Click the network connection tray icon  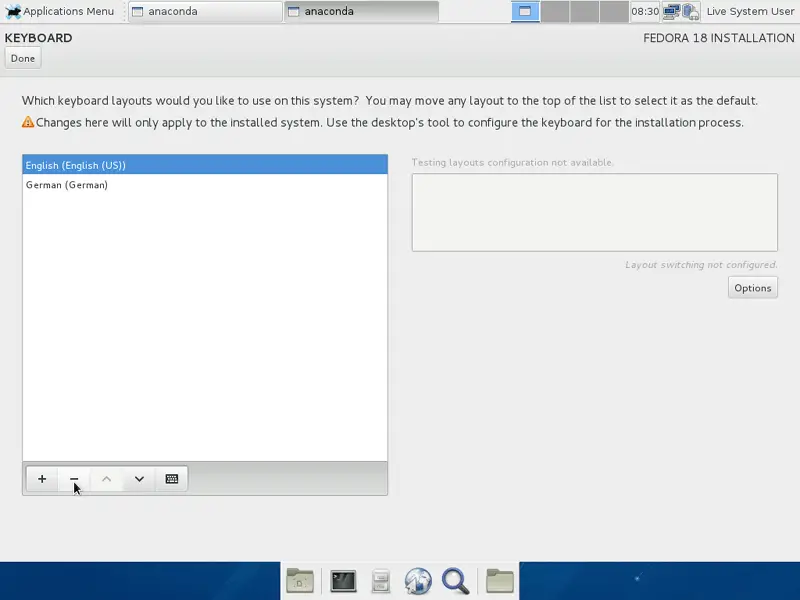pyautogui.click(x=671, y=12)
